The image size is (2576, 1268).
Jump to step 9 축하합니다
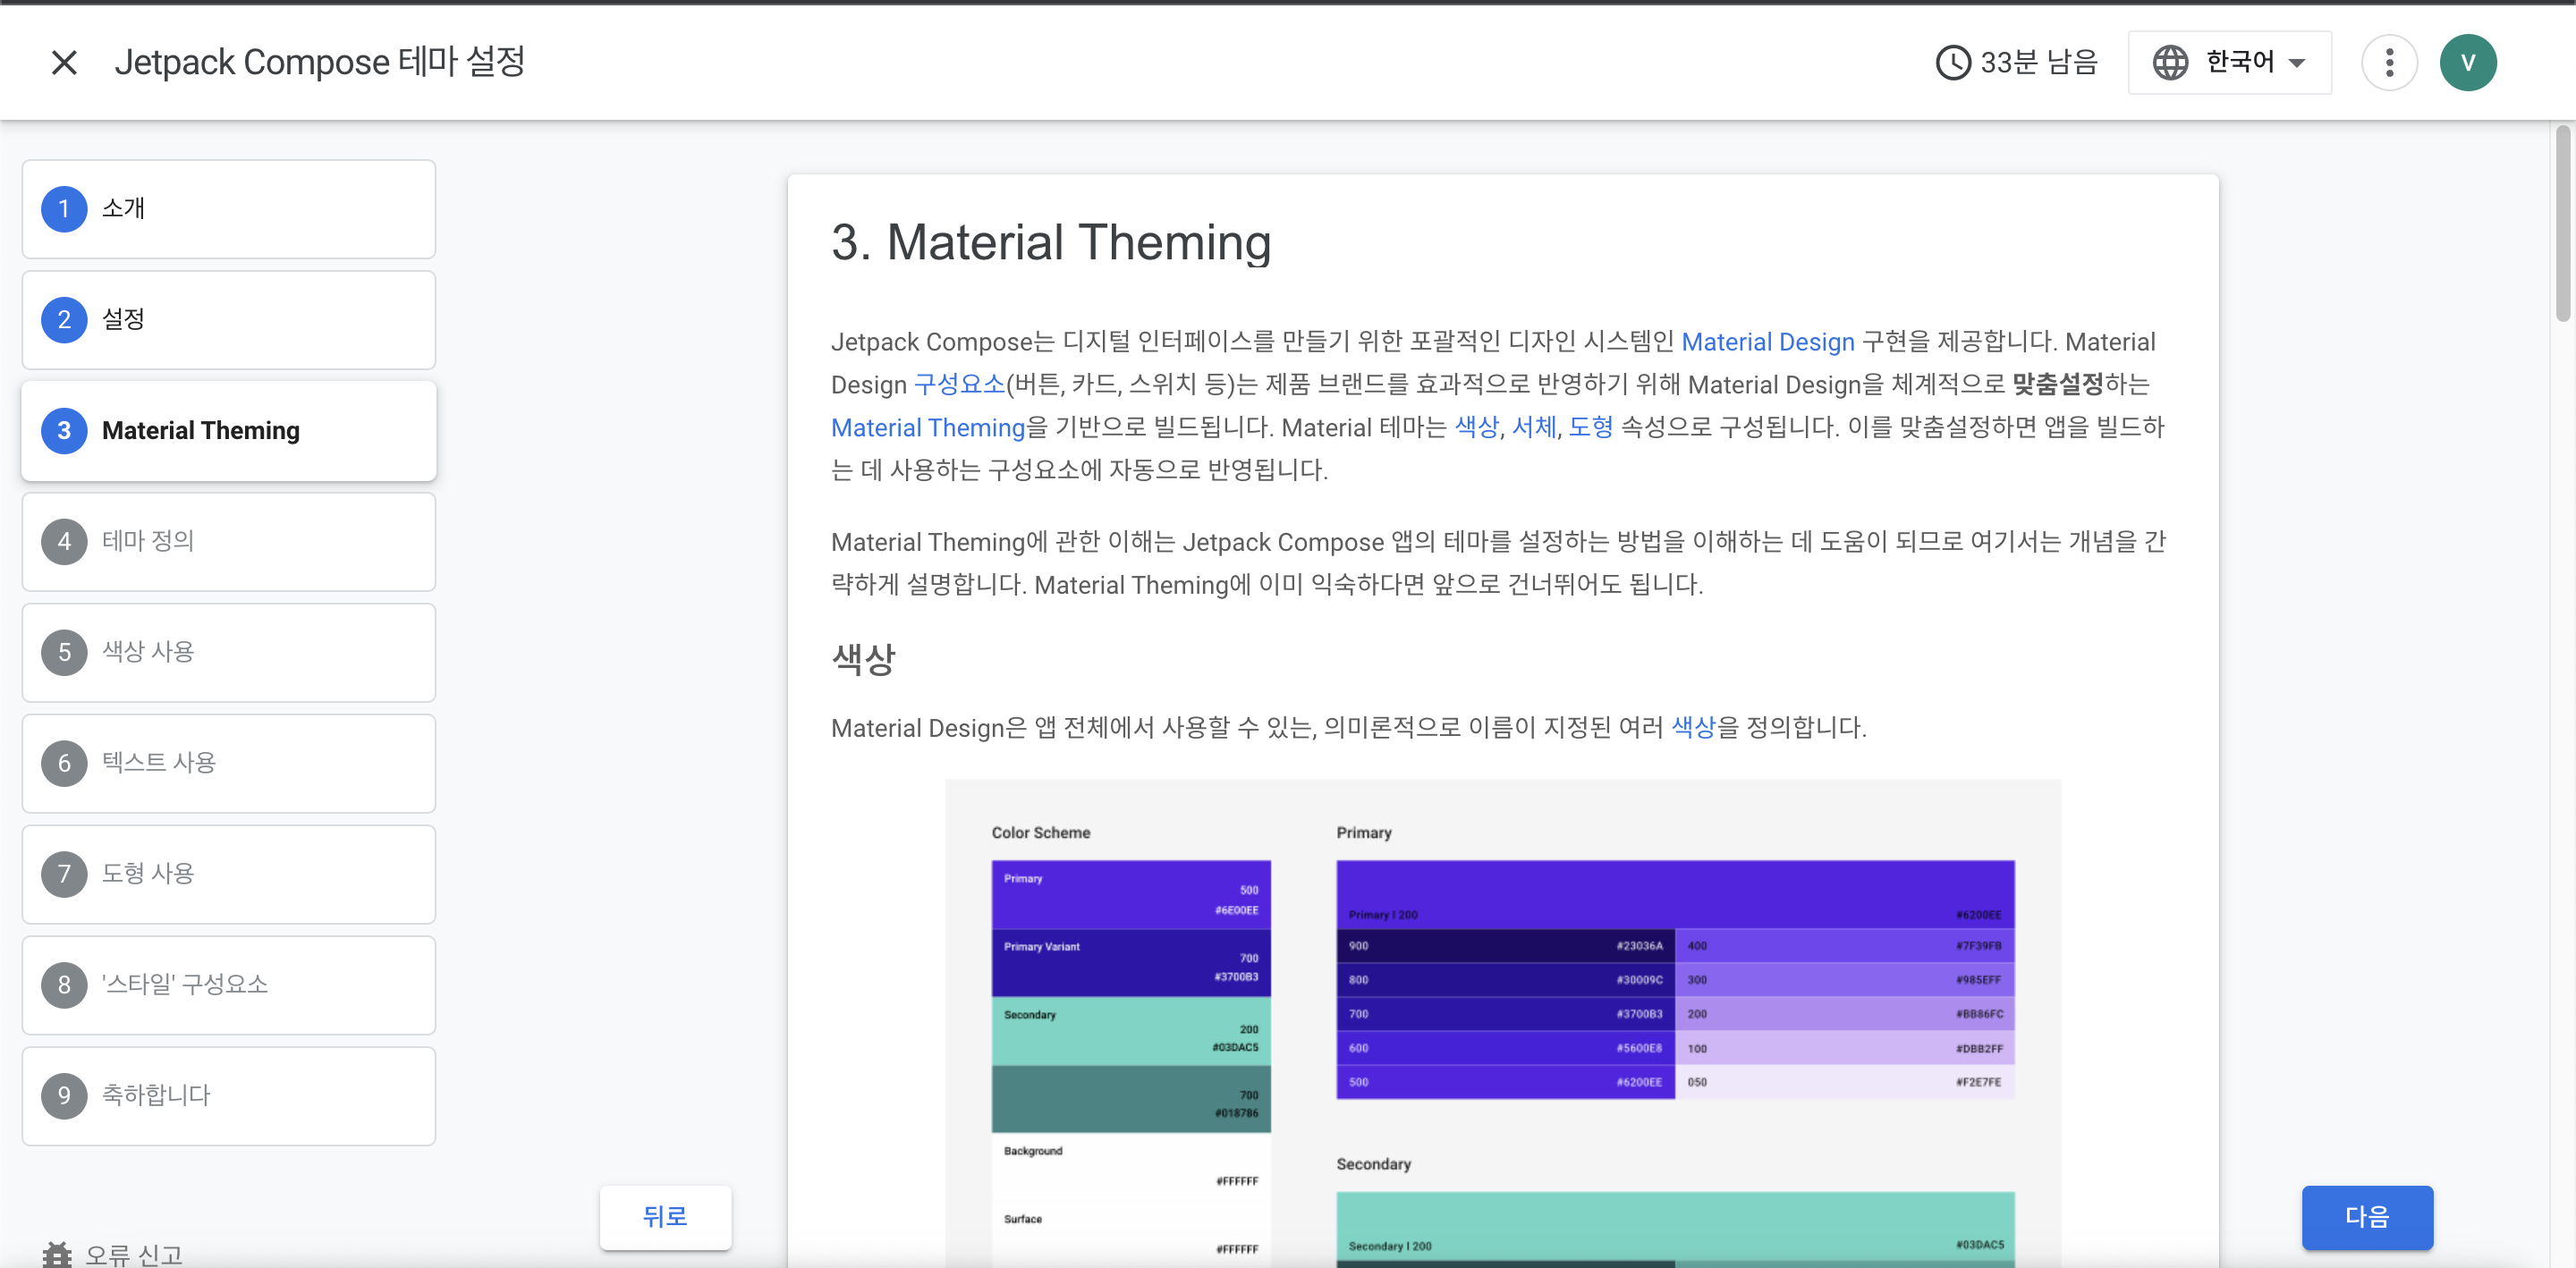[229, 1097]
